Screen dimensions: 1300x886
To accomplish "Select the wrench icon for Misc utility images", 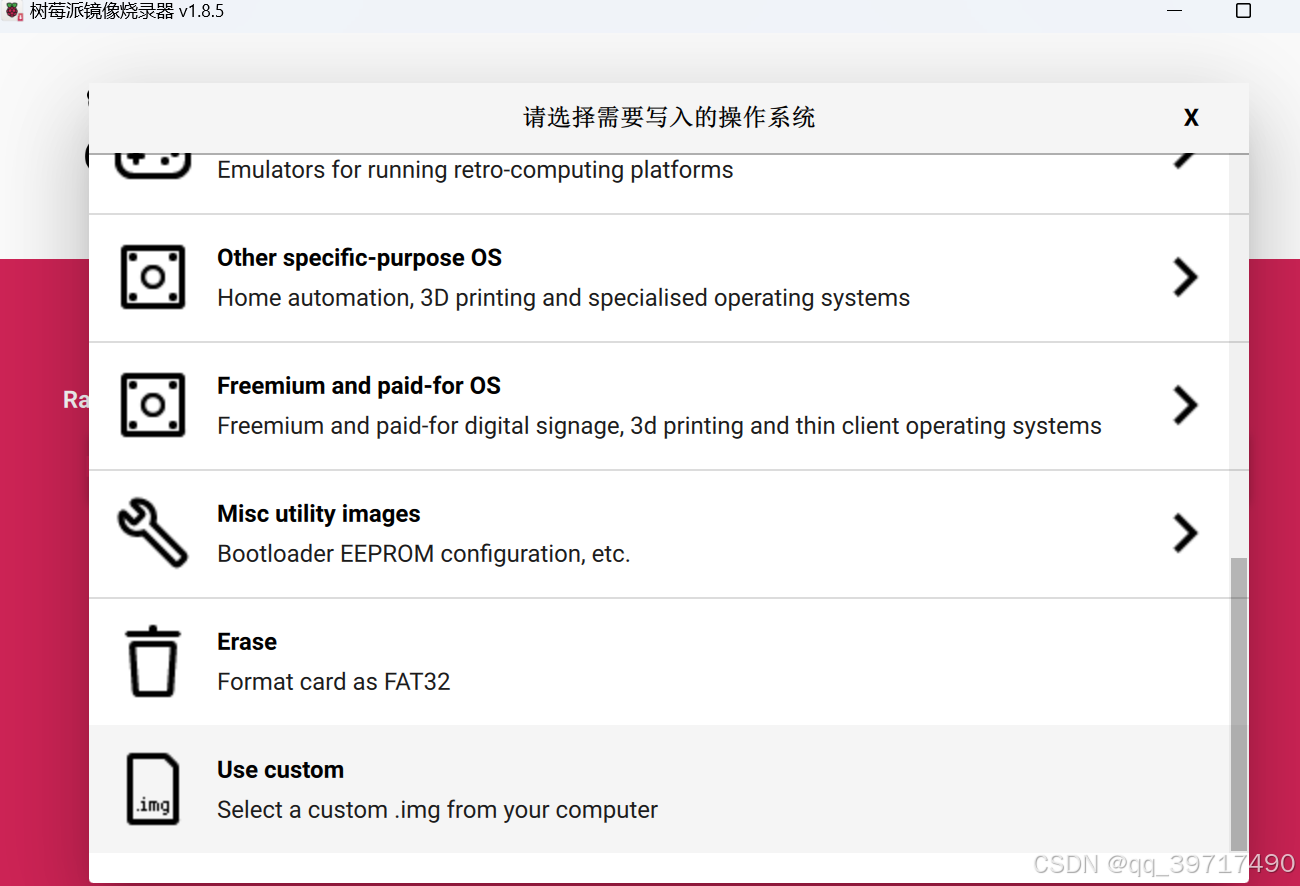I will [x=152, y=533].
